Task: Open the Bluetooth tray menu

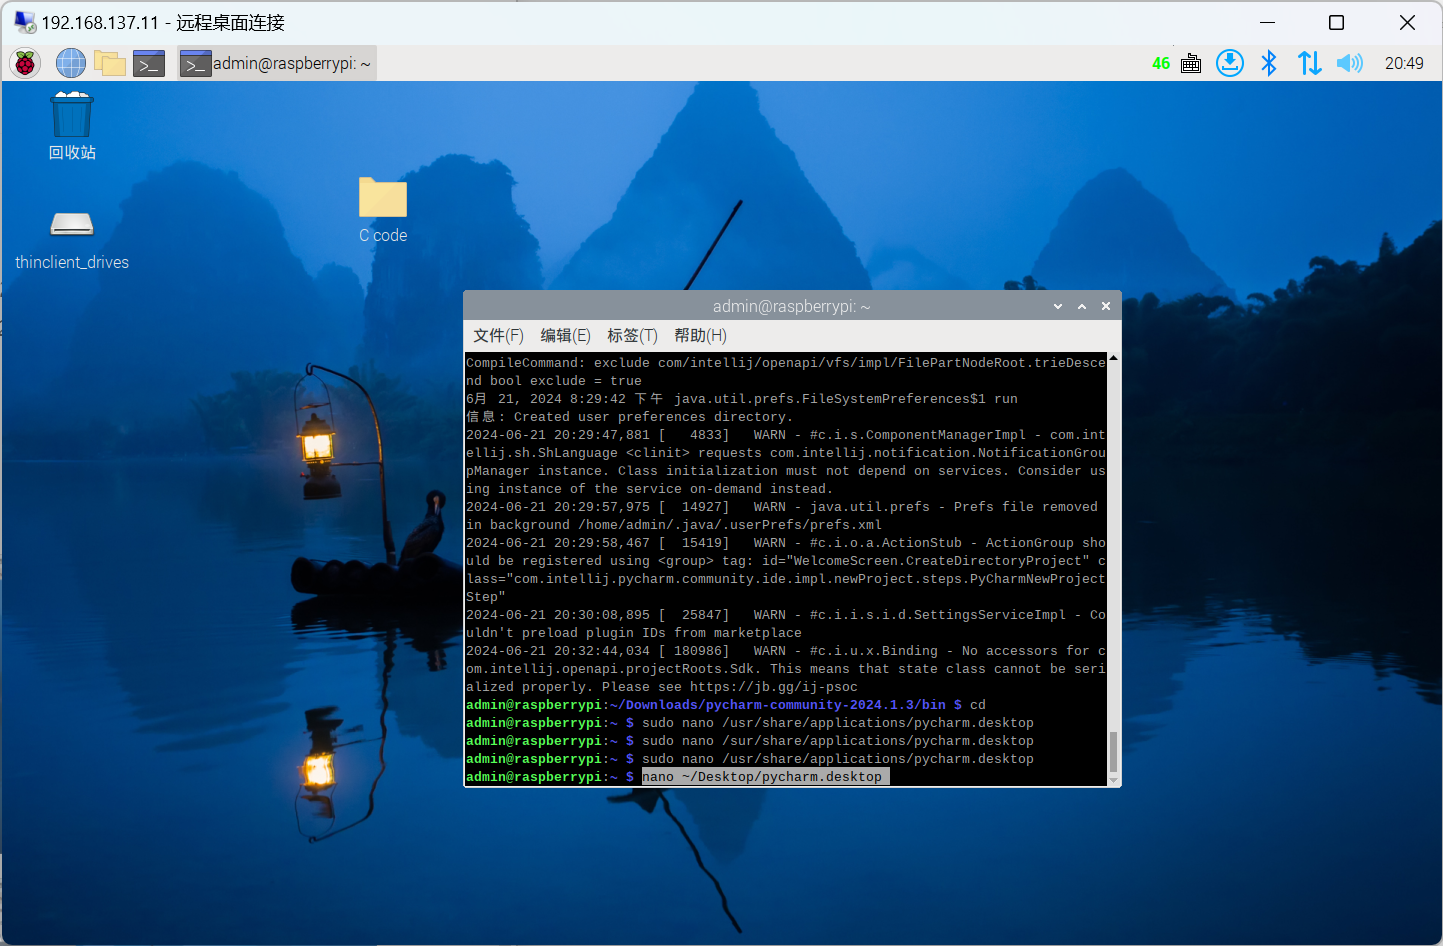Action: pyautogui.click(x=1269, y=63)
